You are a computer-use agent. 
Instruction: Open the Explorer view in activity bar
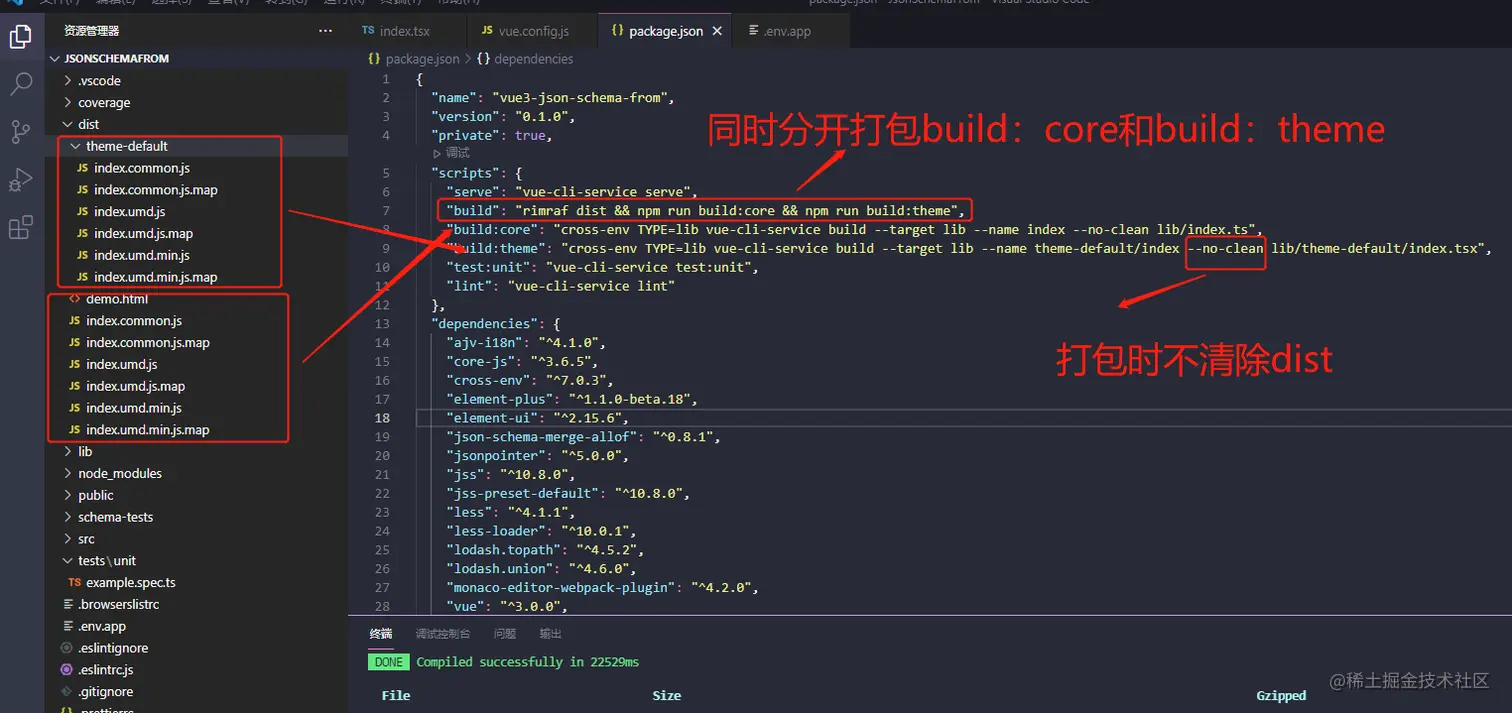[x=21, y=37]
